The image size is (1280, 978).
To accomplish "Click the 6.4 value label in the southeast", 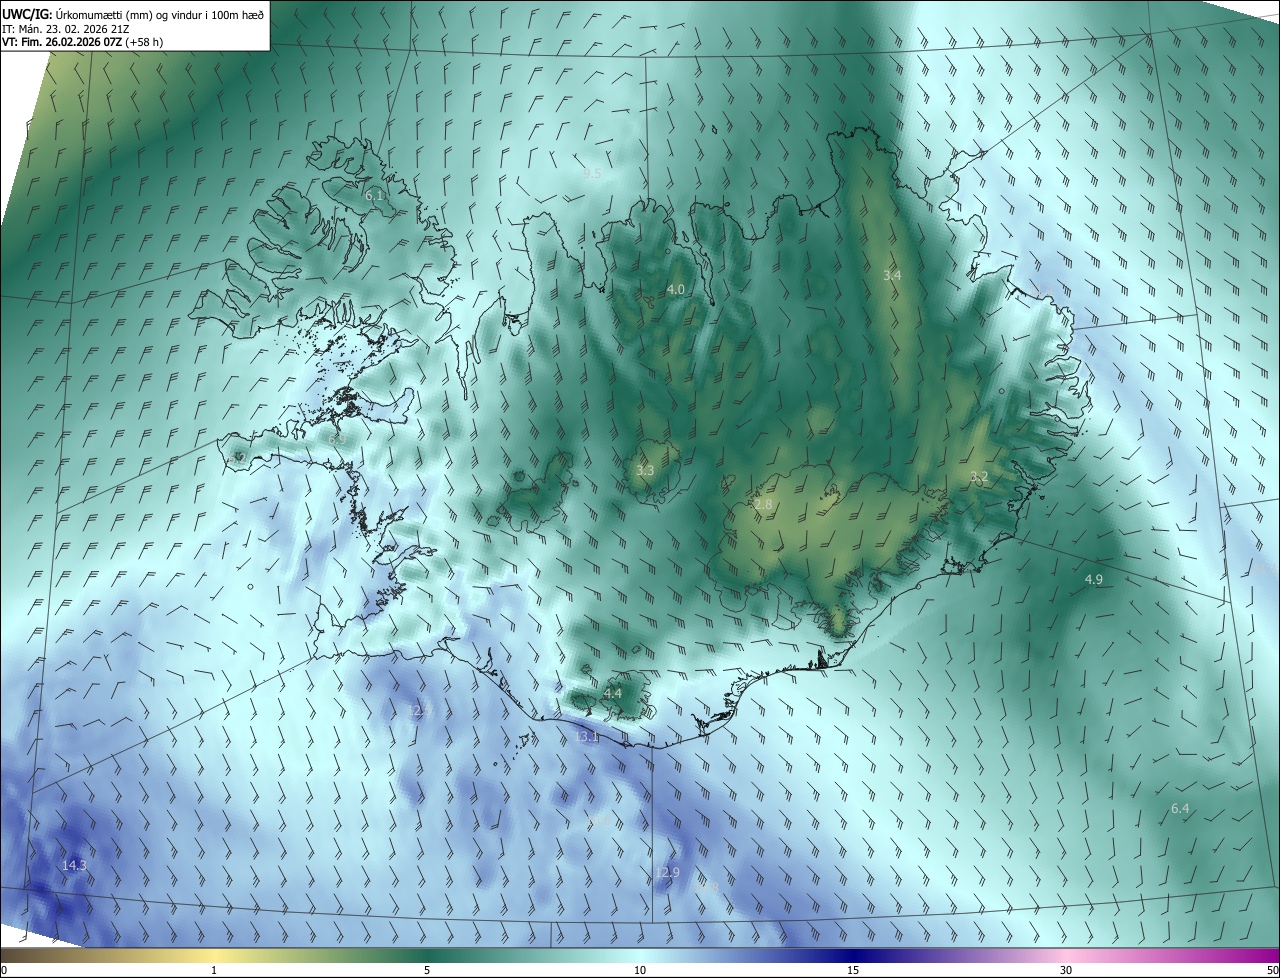I will click(1180, 809).
